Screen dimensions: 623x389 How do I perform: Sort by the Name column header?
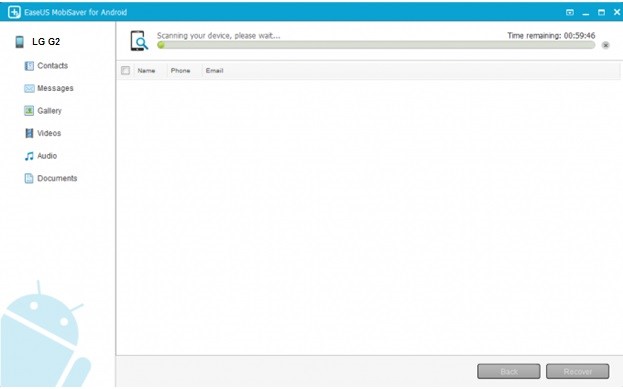[146, 70]
